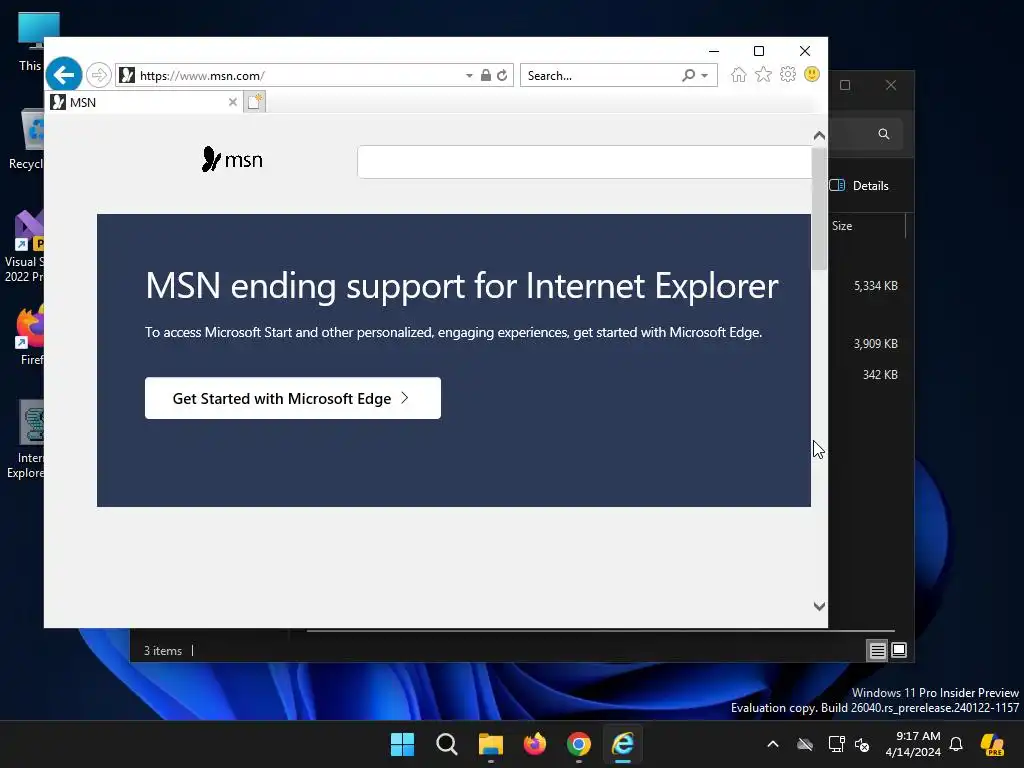
Task: Click the page scrollbar down arrow
Action: [x=819, y=606]
